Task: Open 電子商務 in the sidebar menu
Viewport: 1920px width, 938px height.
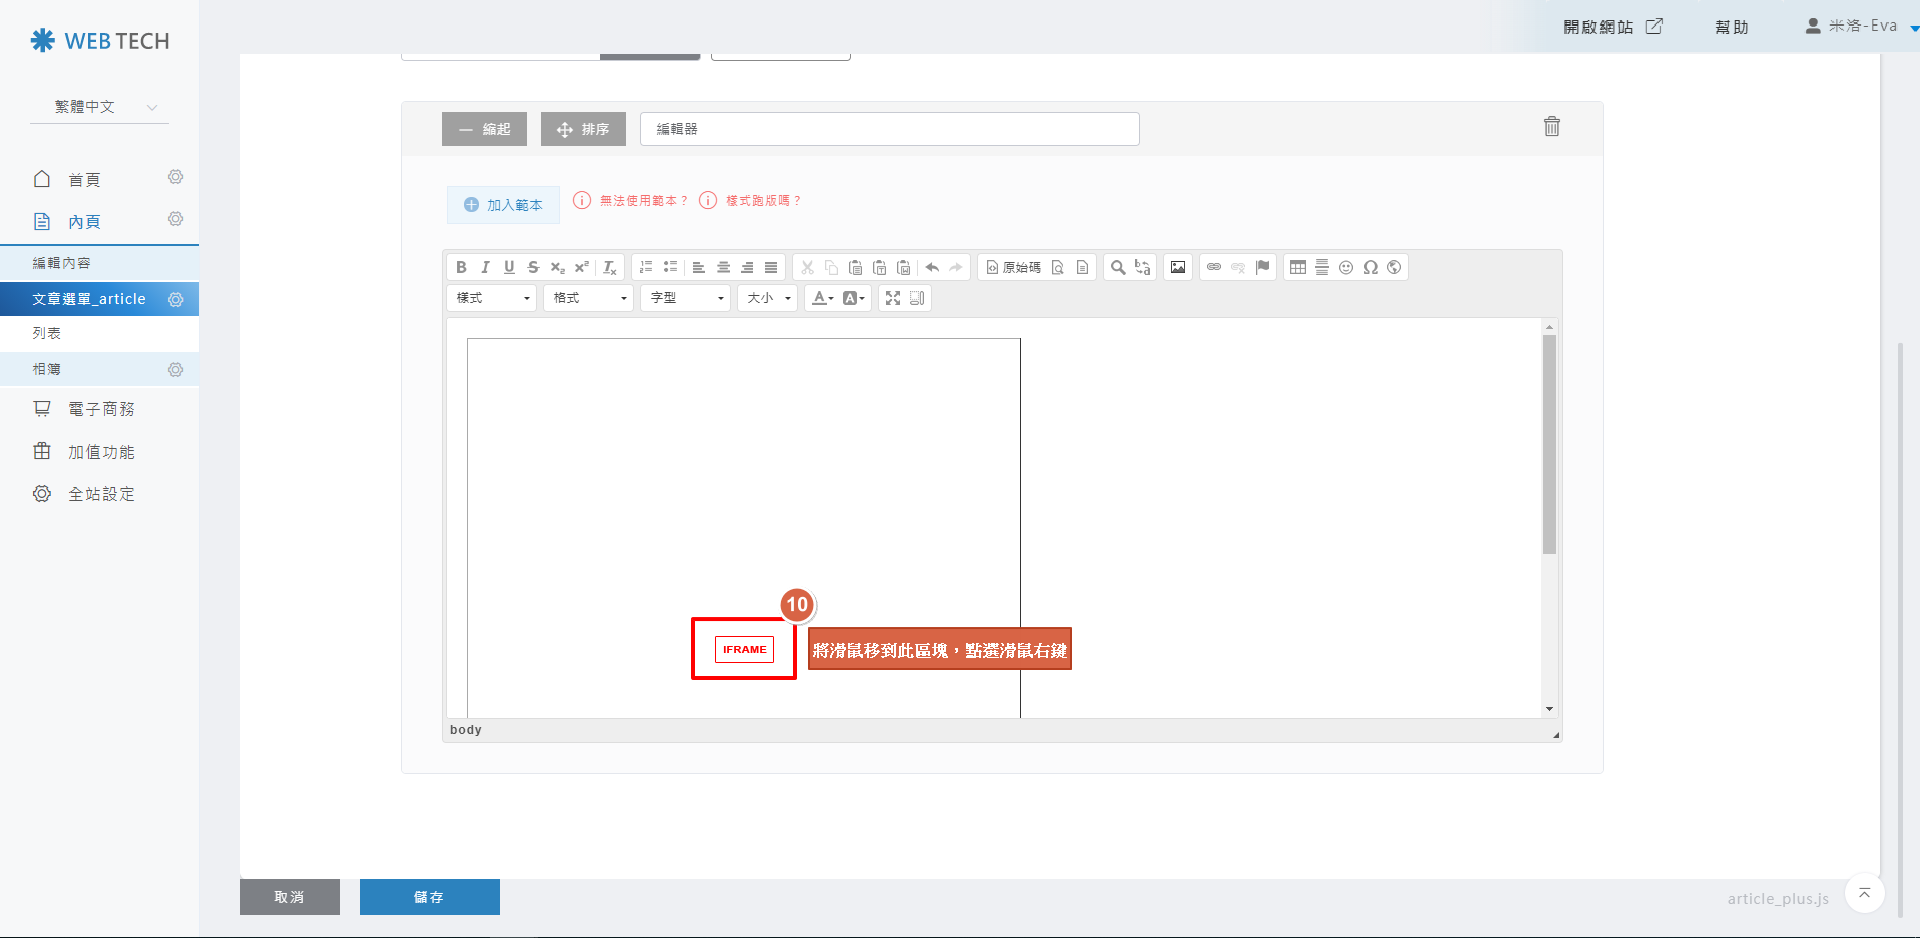Action: click(x=101, y=409)
